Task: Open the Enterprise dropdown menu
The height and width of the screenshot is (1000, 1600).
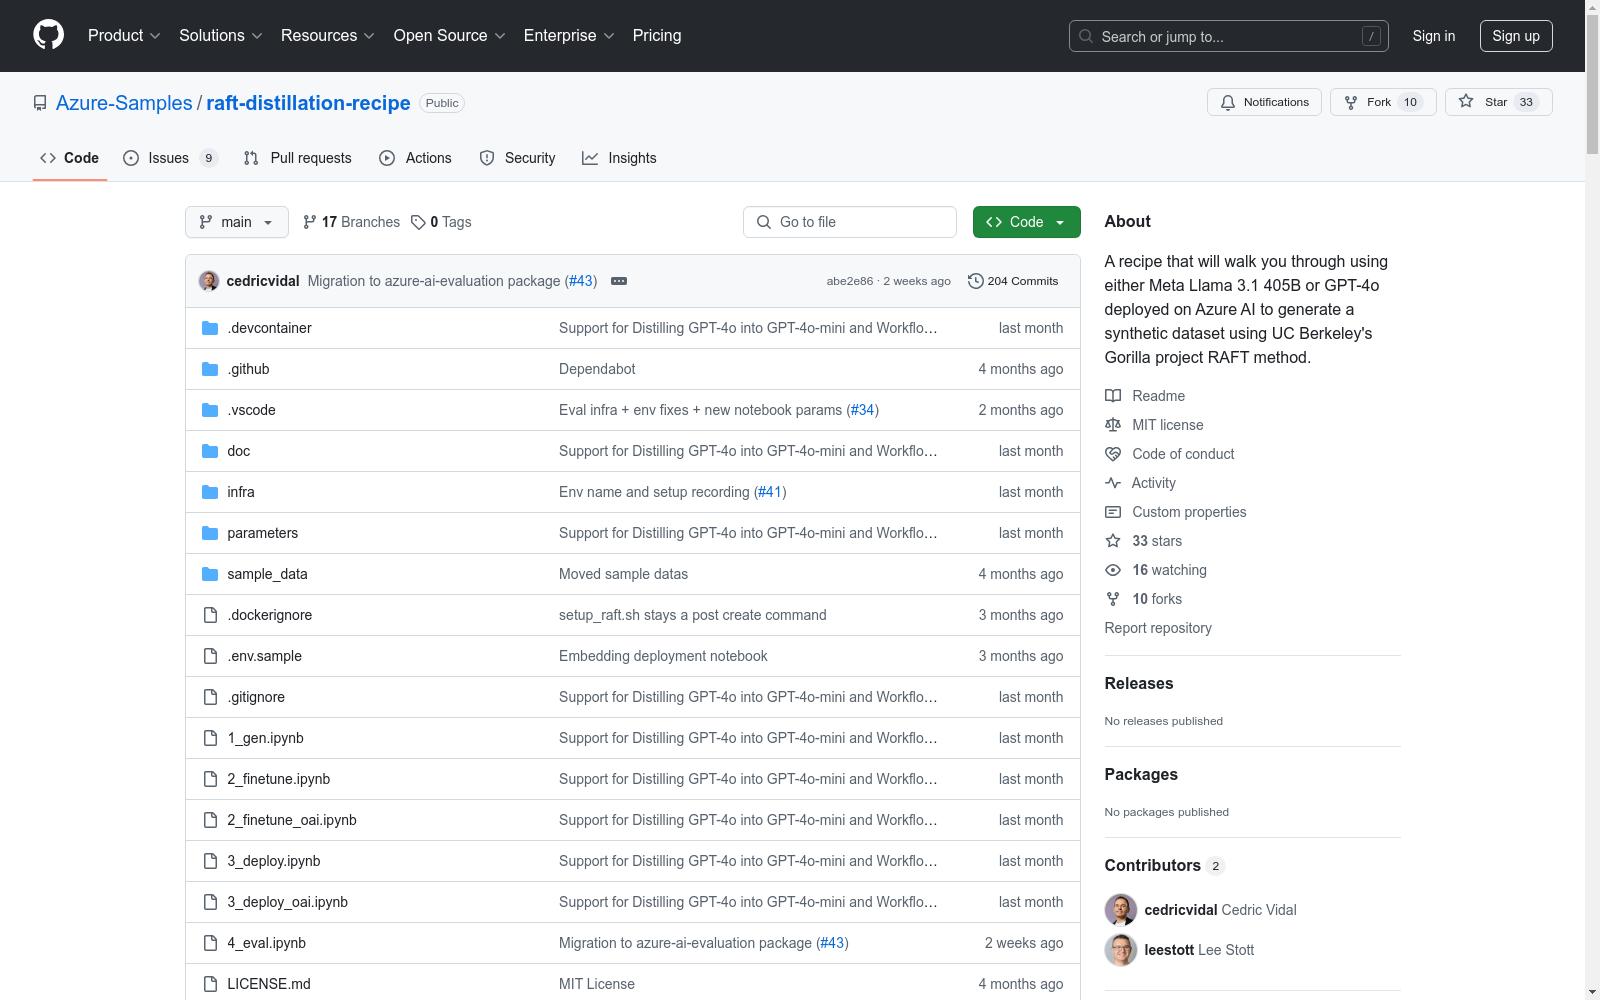Action: click(x=569, y=36)
